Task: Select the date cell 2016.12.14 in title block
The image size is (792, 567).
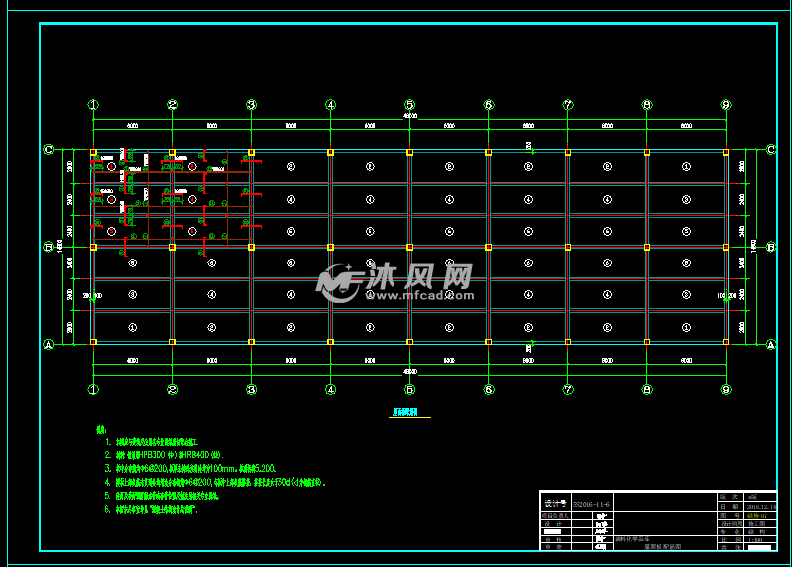Action: pos(760,507)
